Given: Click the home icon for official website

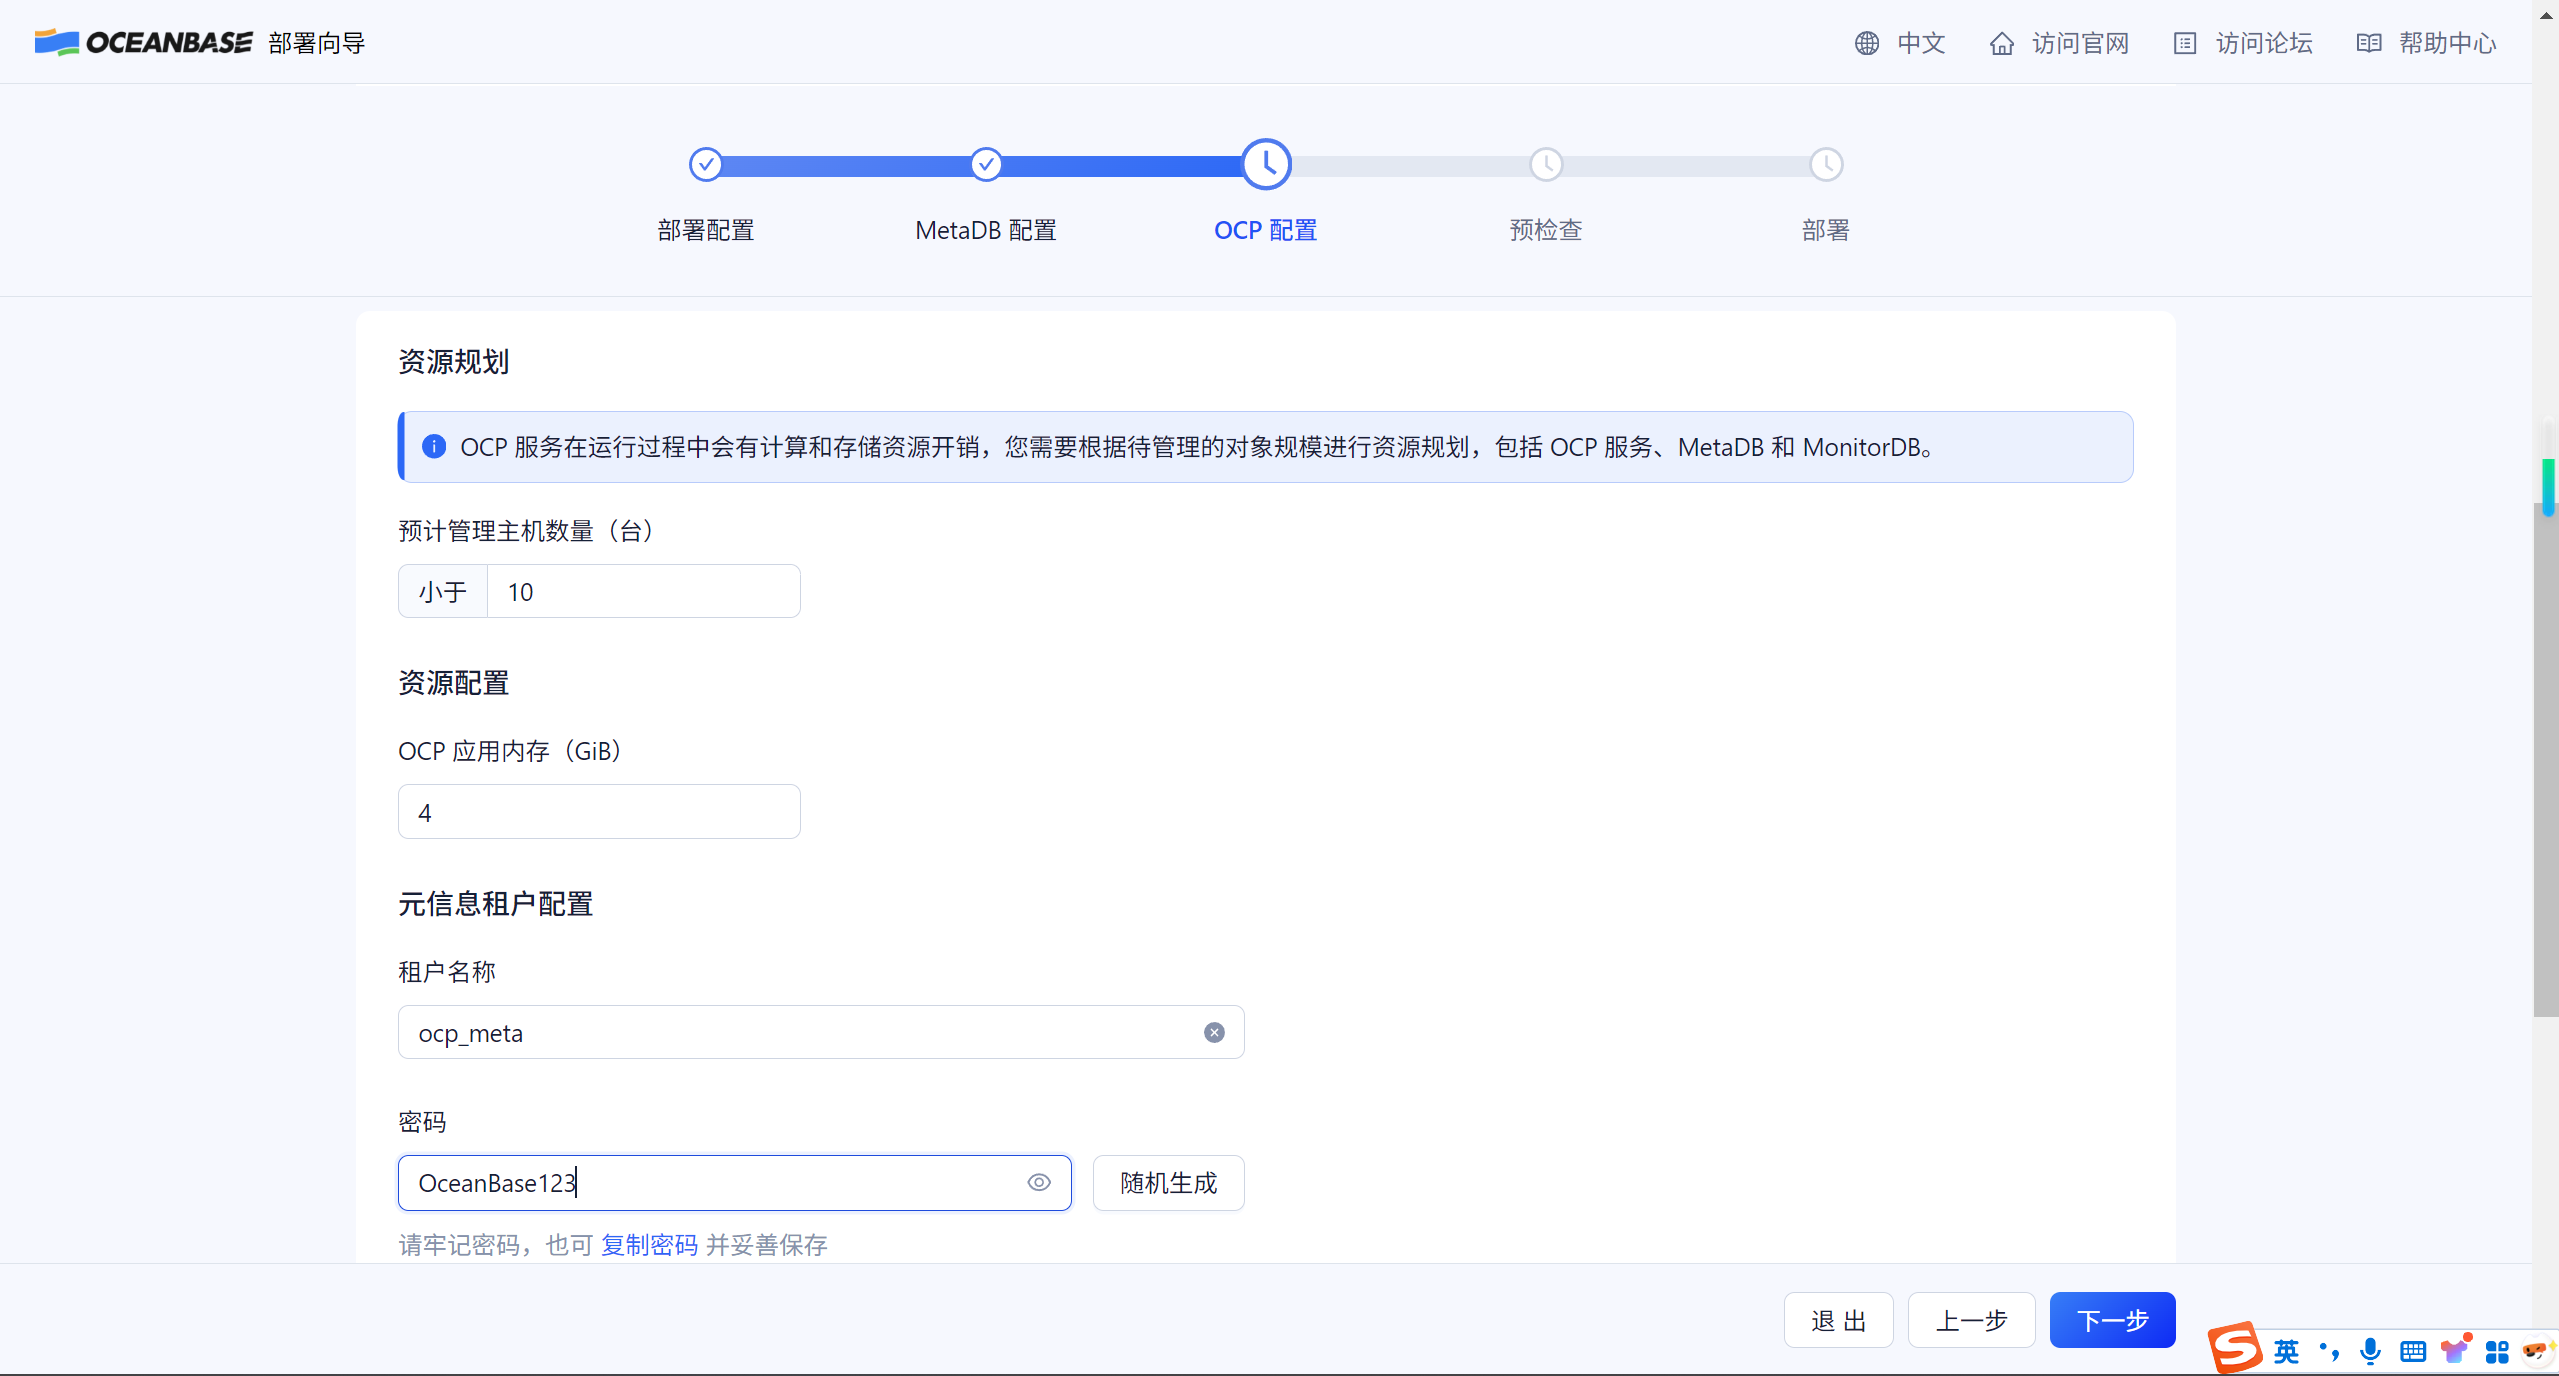Looking at the screenshot, I should pyautogui.click(x=2001, y=43).
